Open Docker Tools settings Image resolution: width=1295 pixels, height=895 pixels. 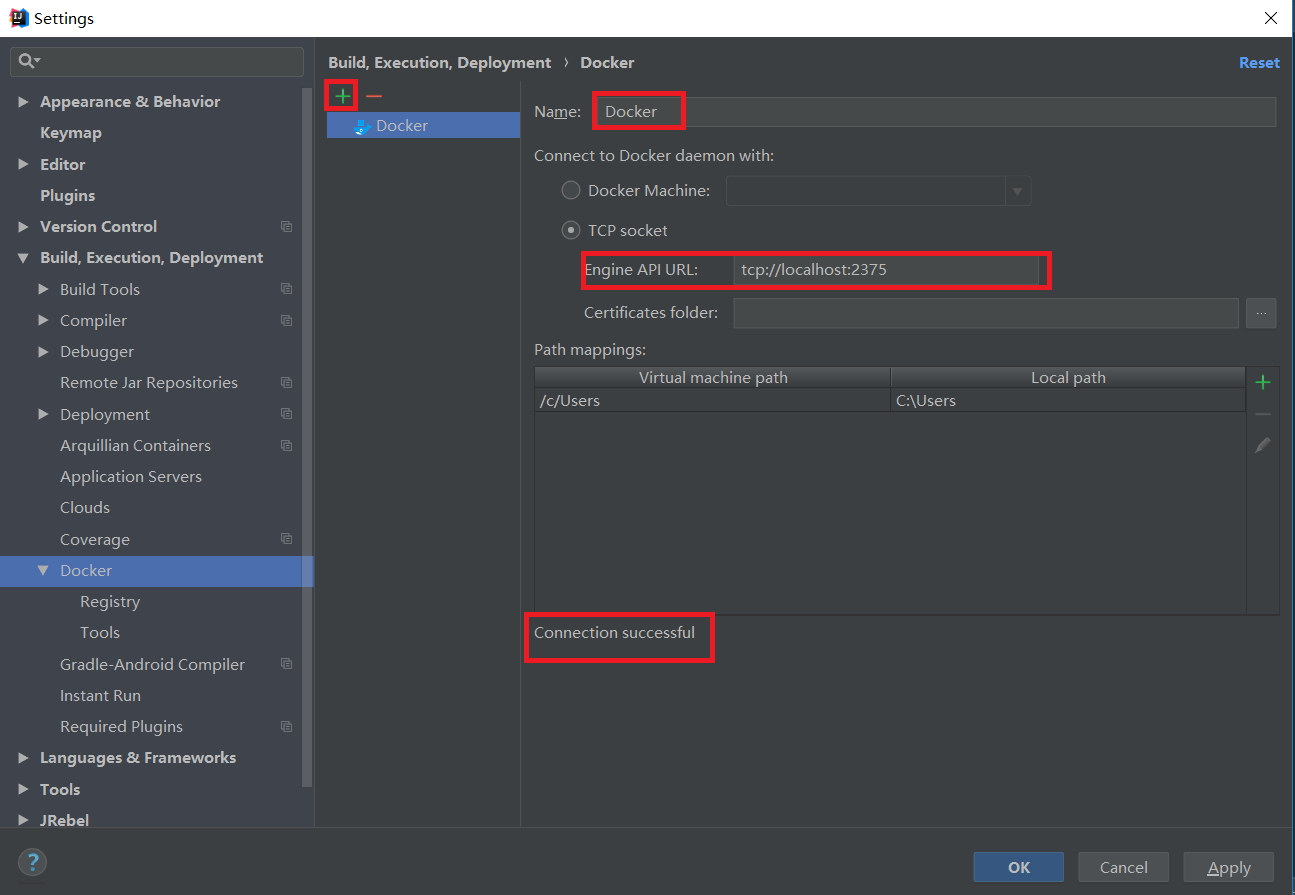point(100,633)
